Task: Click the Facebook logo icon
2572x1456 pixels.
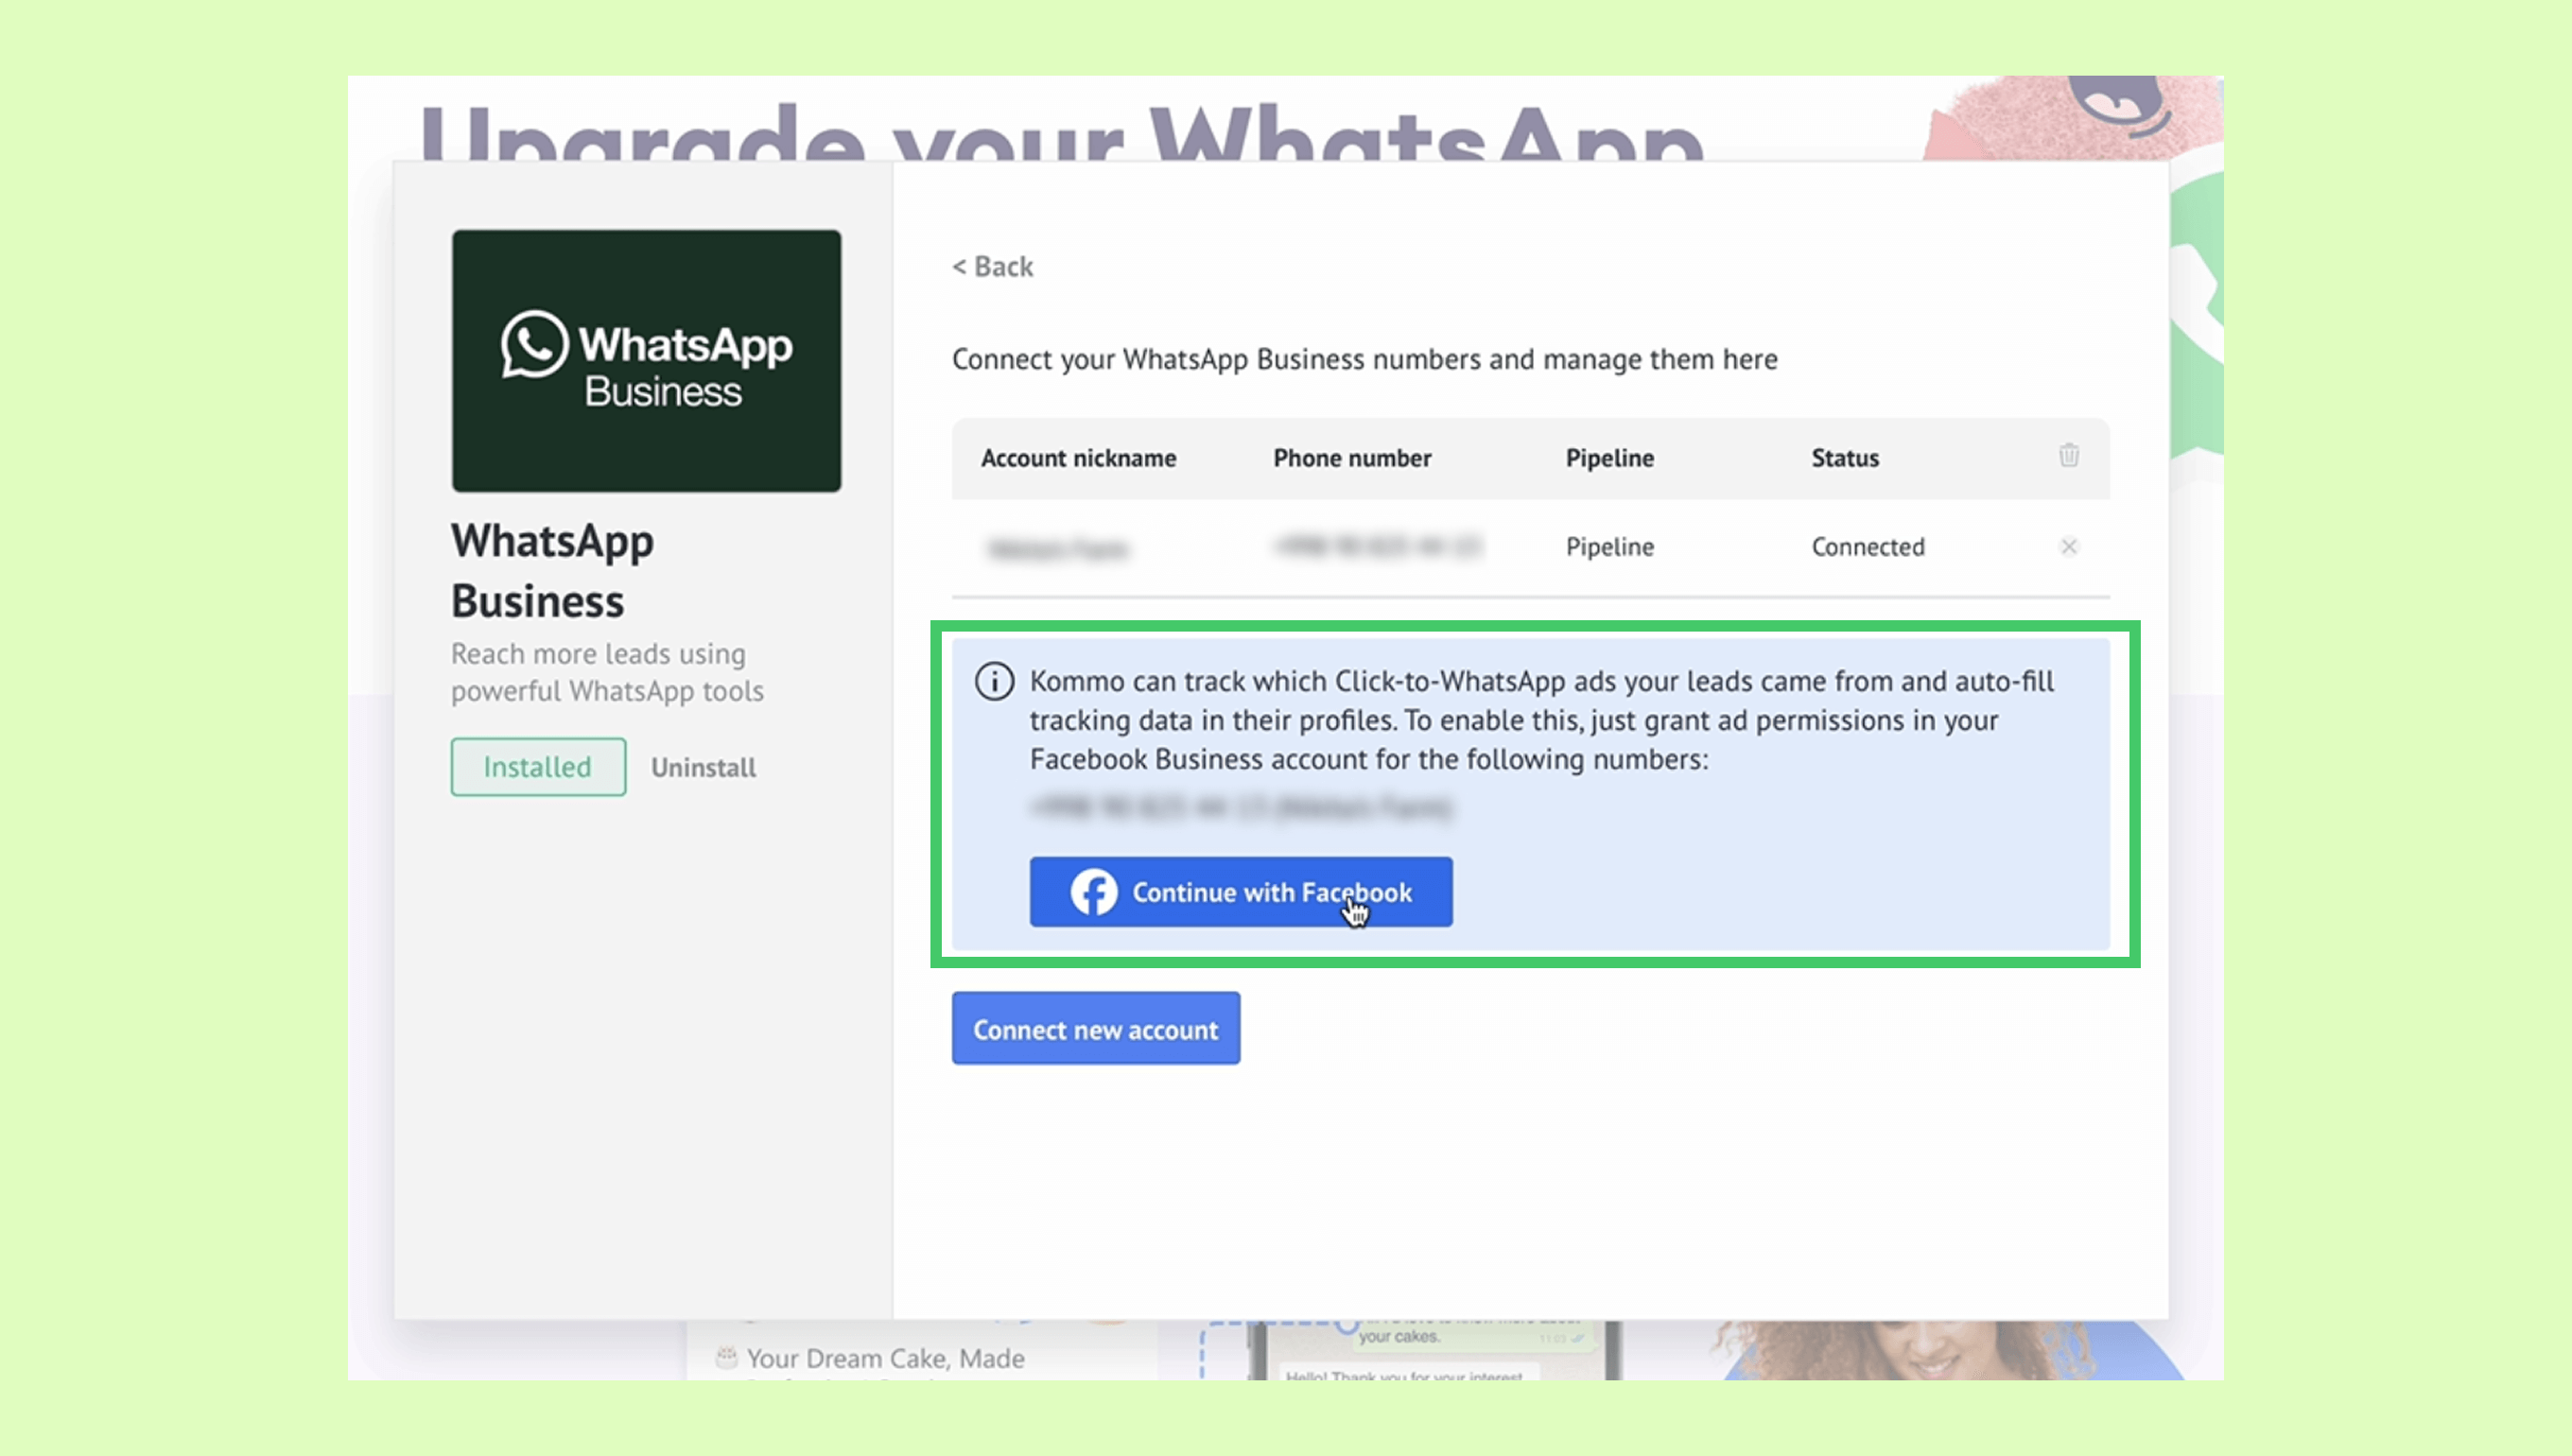Action: point(1093,891)
